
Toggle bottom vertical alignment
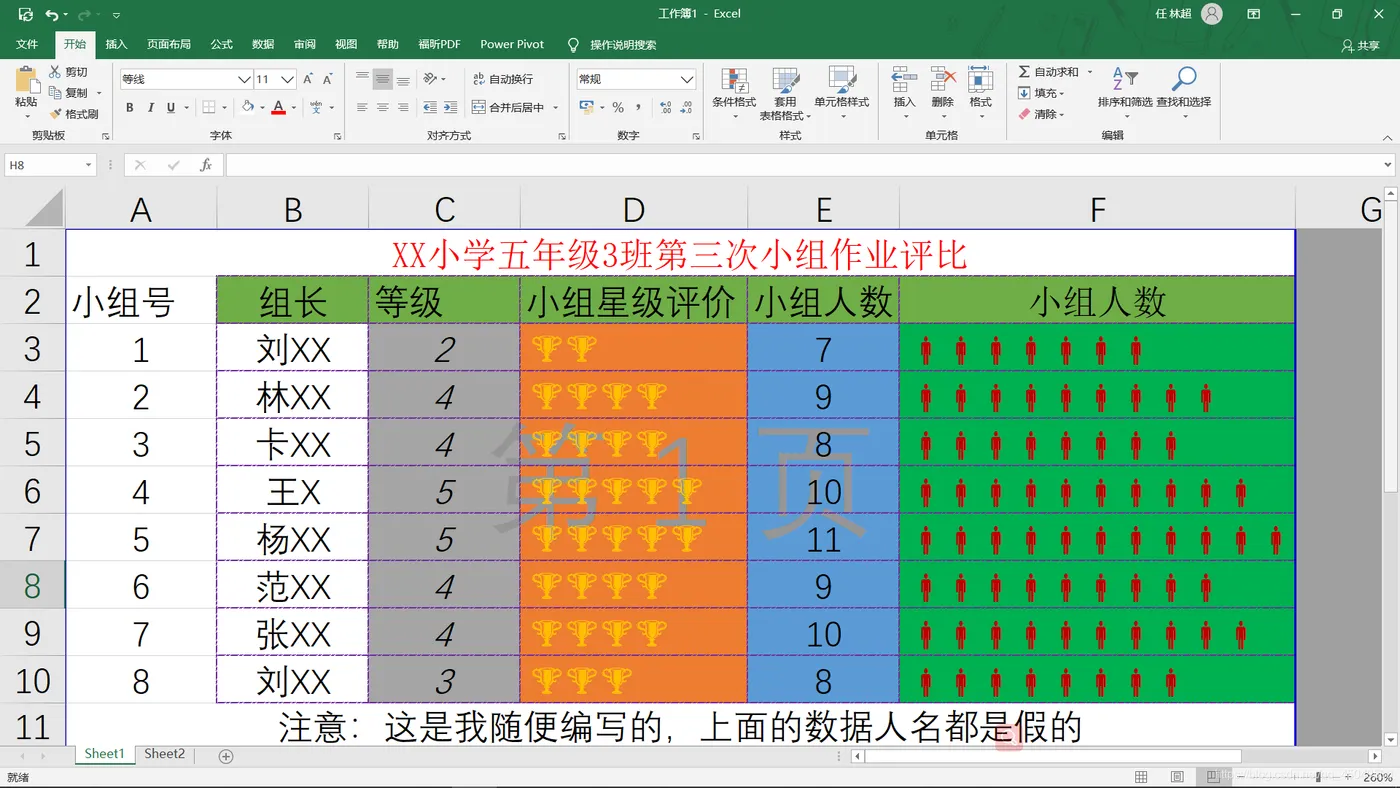(403, 79)
